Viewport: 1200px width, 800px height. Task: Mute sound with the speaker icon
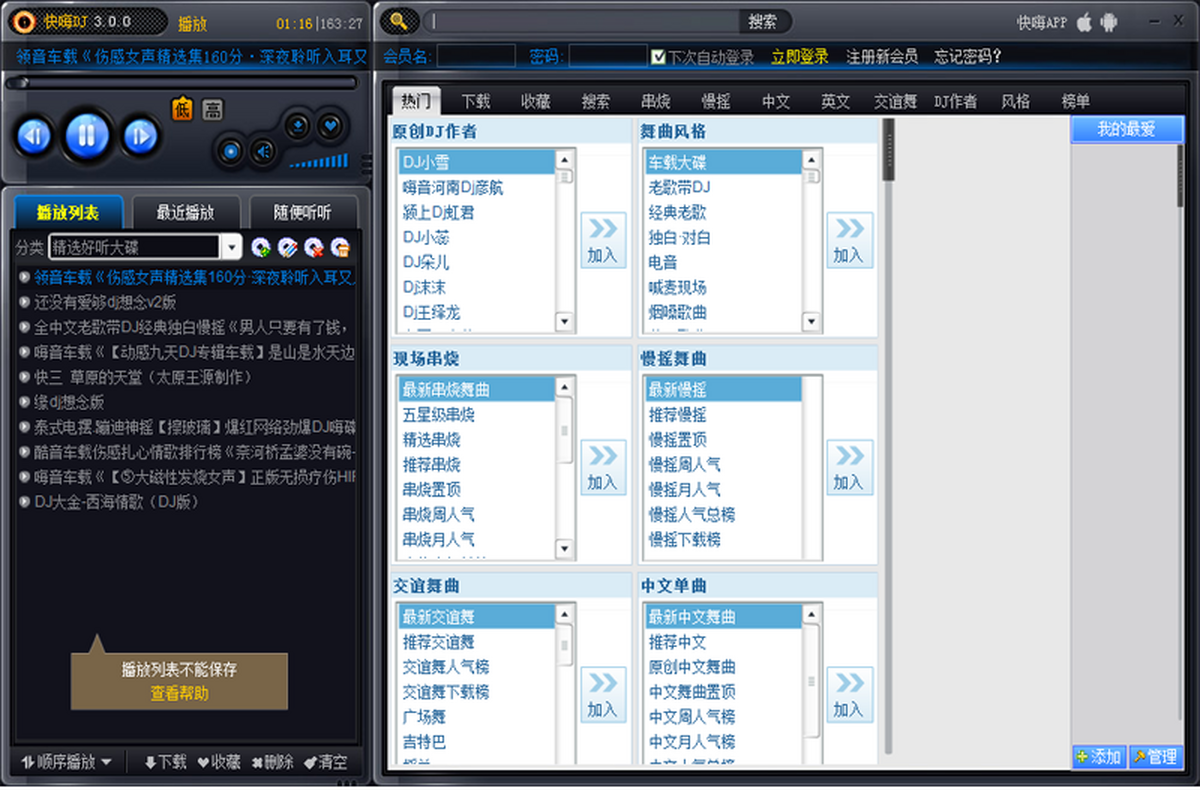(263, 151)
